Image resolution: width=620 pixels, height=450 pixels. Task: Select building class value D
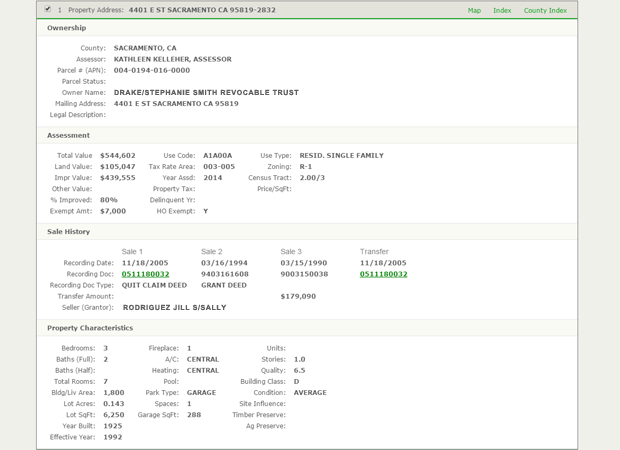tap(297, 381)
